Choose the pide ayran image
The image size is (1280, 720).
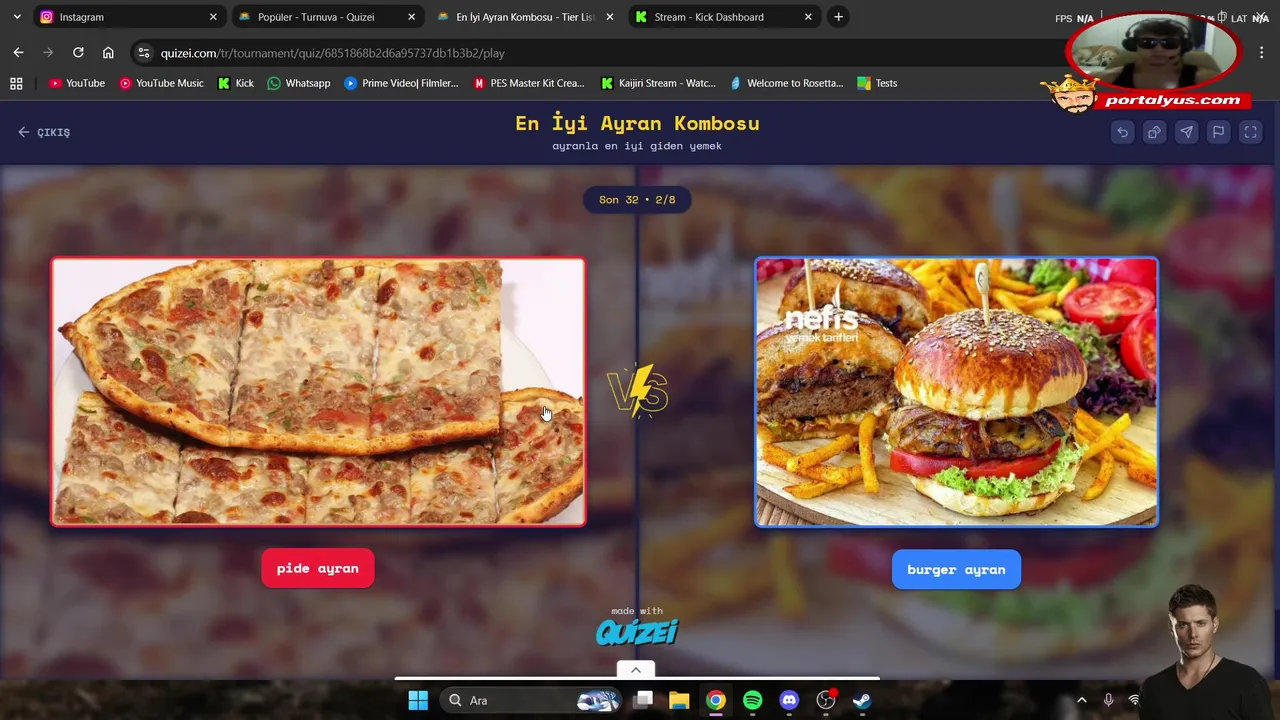coord(318,391)
